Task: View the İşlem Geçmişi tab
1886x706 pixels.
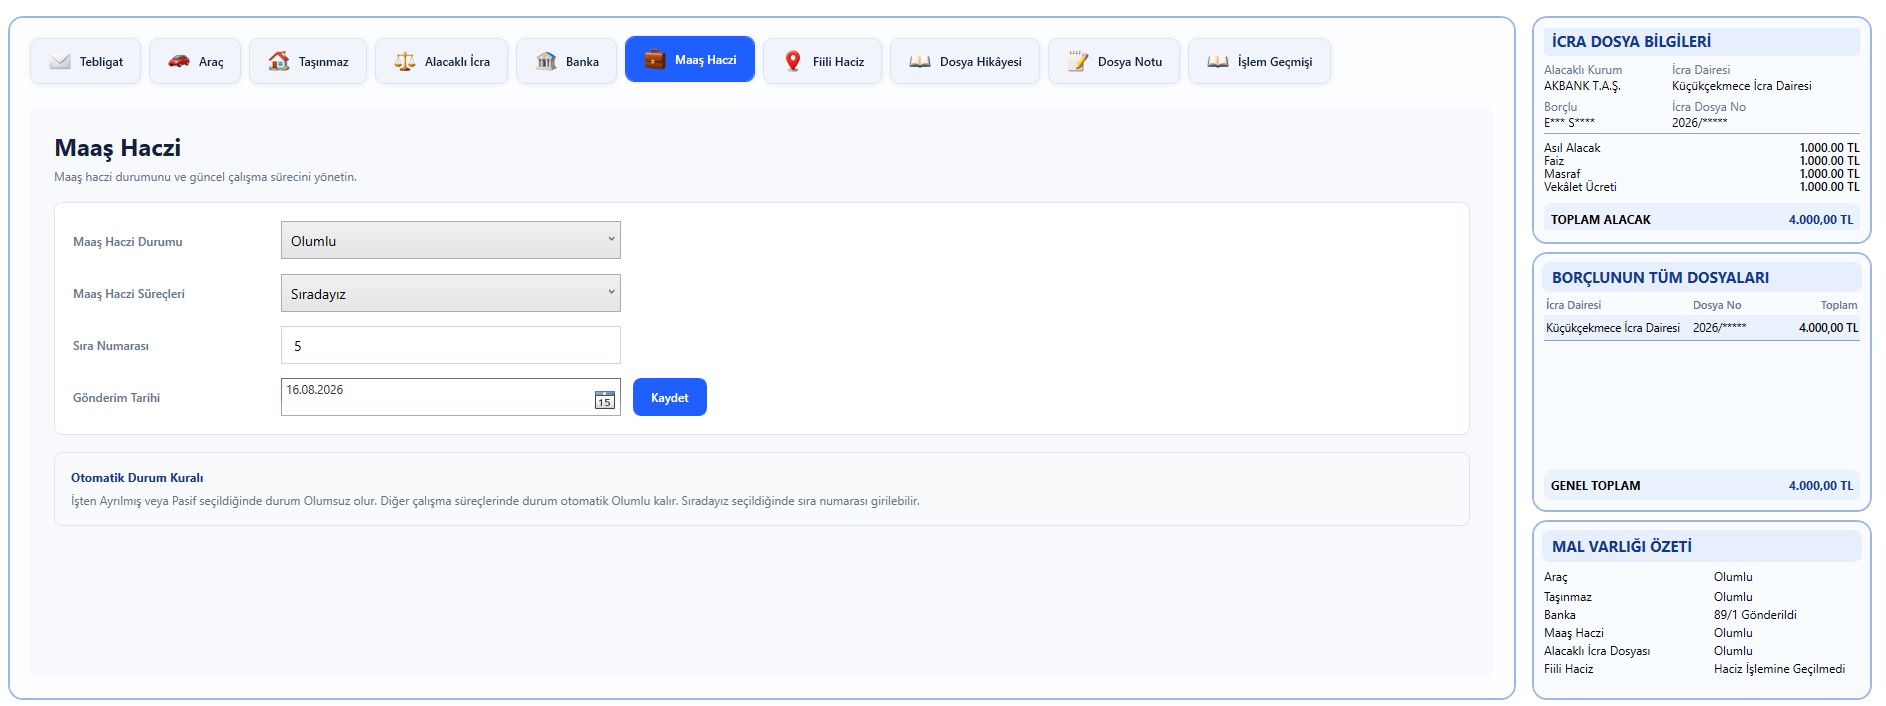Action: (1260, 61)
